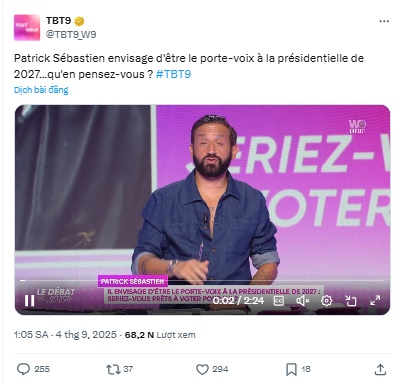
Task: Open the @TBT9_W9 handle
Action: click(x=71, y=34)
